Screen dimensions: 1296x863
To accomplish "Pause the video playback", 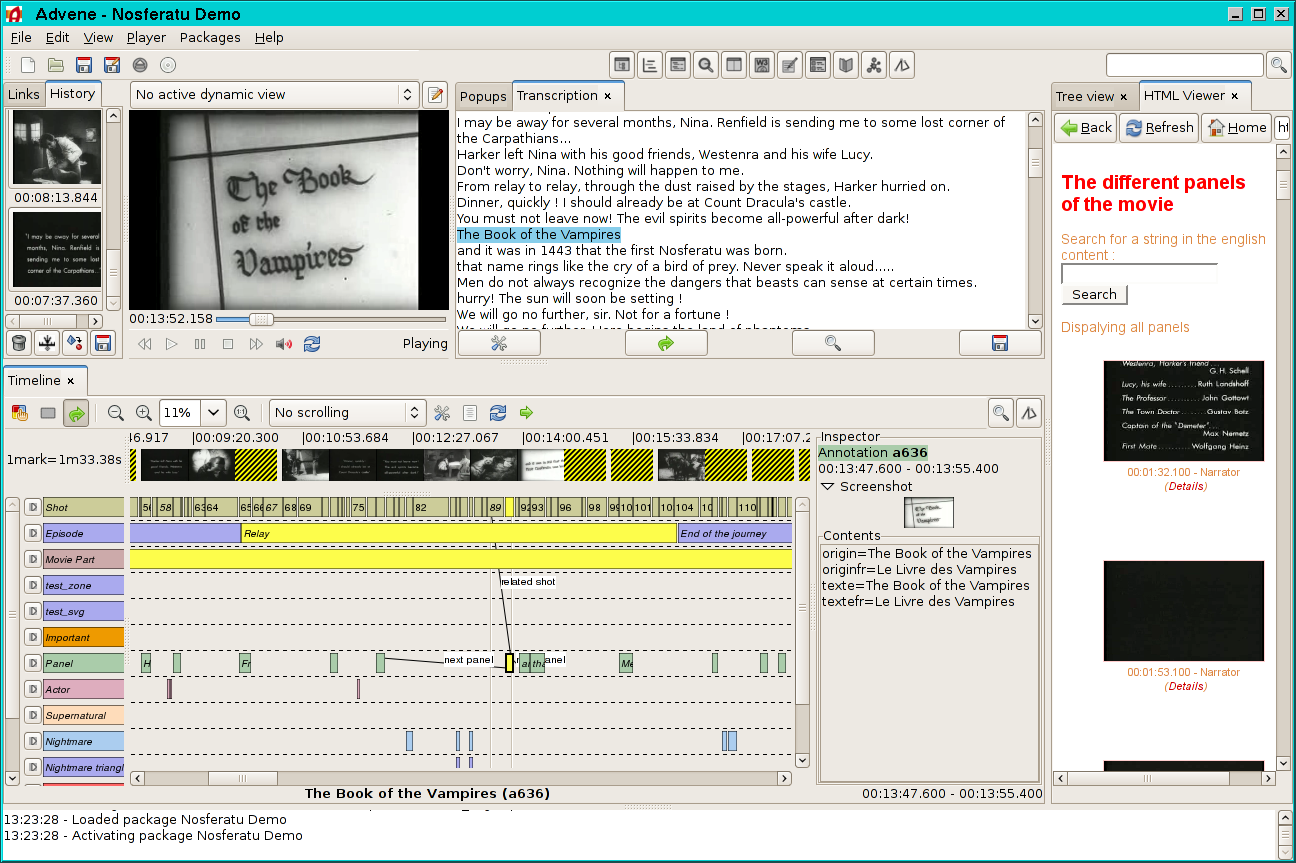I will coord(200,344).
